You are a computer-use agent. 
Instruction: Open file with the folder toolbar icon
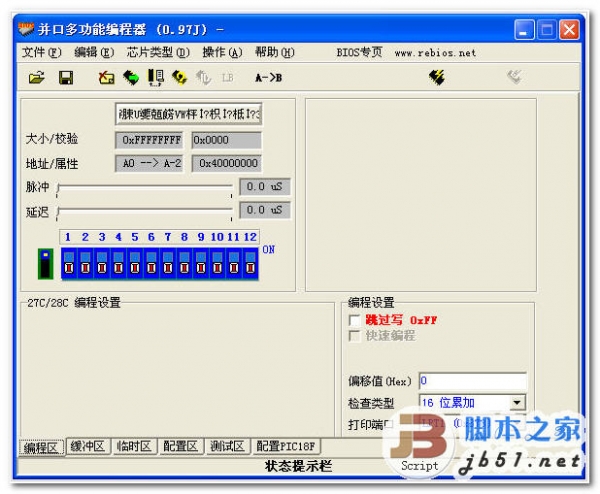[x=37, y=78]
